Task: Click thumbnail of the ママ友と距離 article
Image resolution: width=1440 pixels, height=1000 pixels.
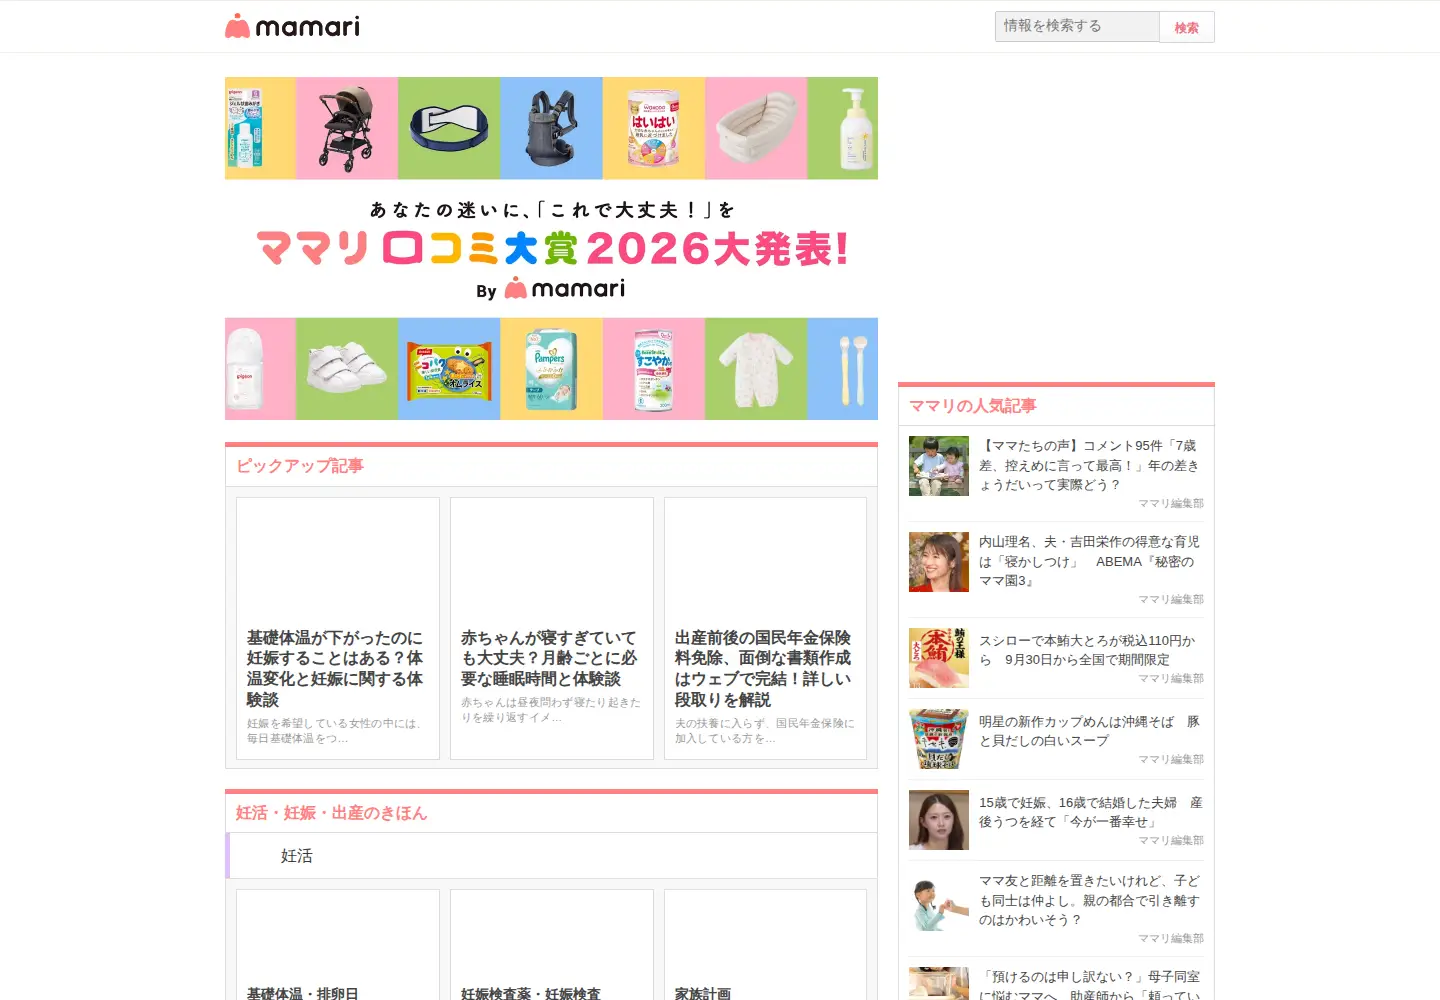Action: pyautogui.click(x=939, y=901)
